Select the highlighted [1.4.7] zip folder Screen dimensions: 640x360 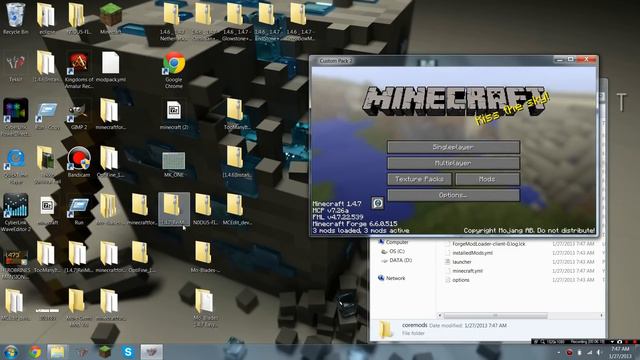tap(174, 209)
